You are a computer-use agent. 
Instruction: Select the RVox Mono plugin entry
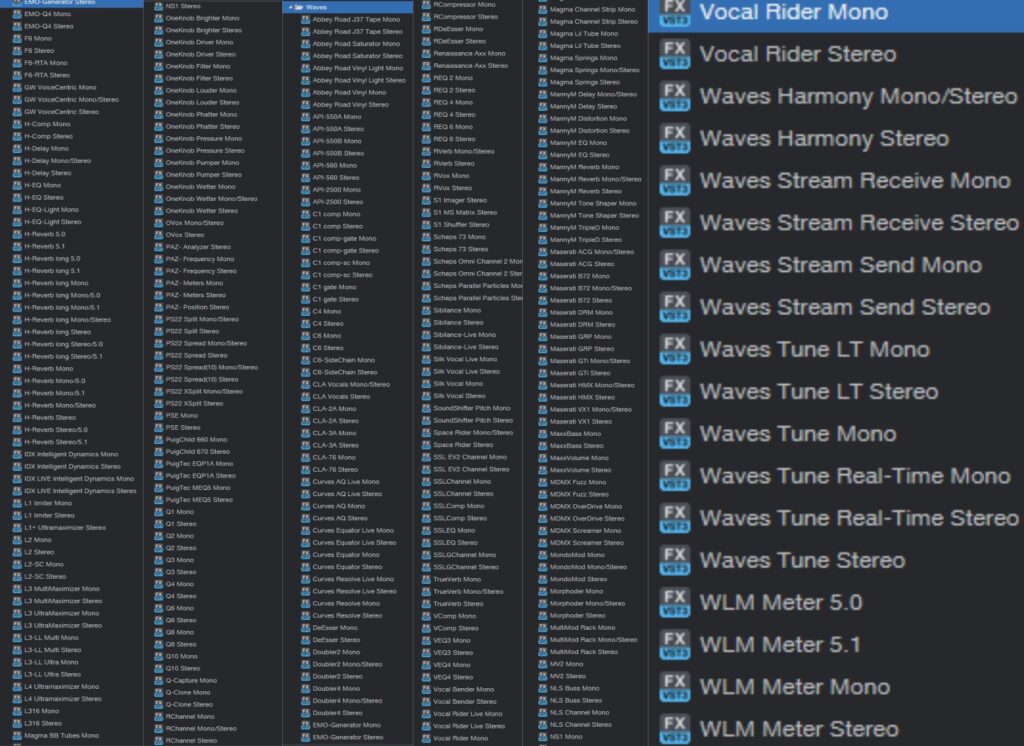click(452, 175)
